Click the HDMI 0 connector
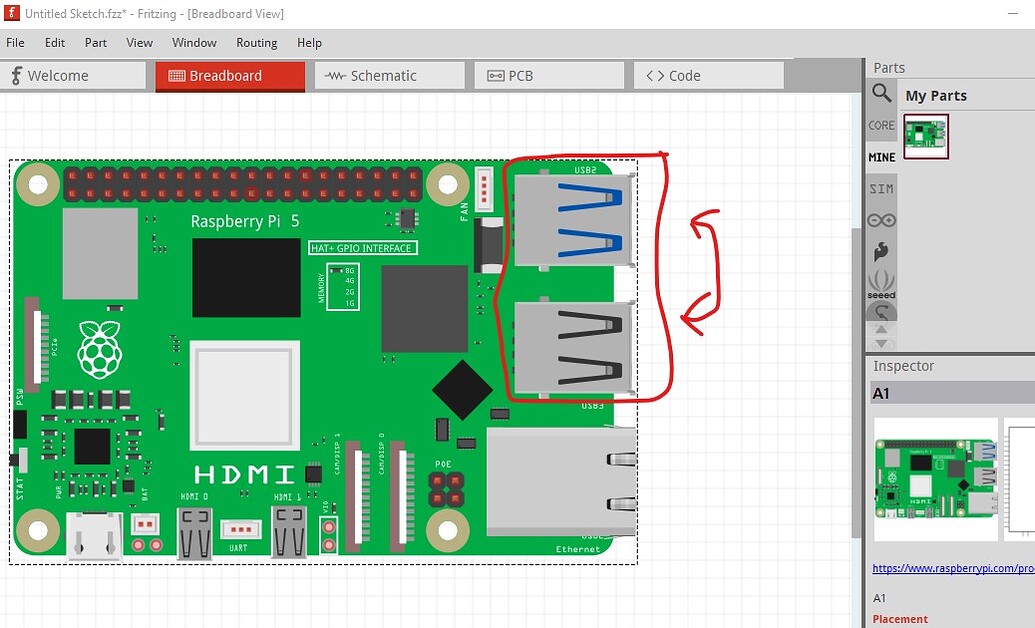This screenshot has height=628, width=1035. click(195, 534)
